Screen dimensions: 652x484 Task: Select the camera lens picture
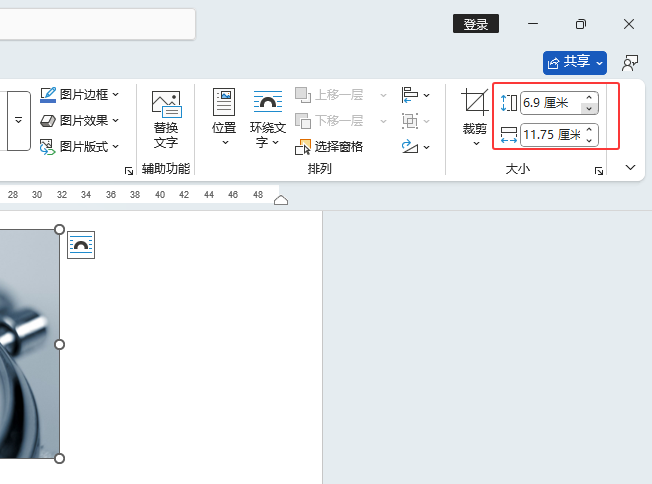pos(29,344)
